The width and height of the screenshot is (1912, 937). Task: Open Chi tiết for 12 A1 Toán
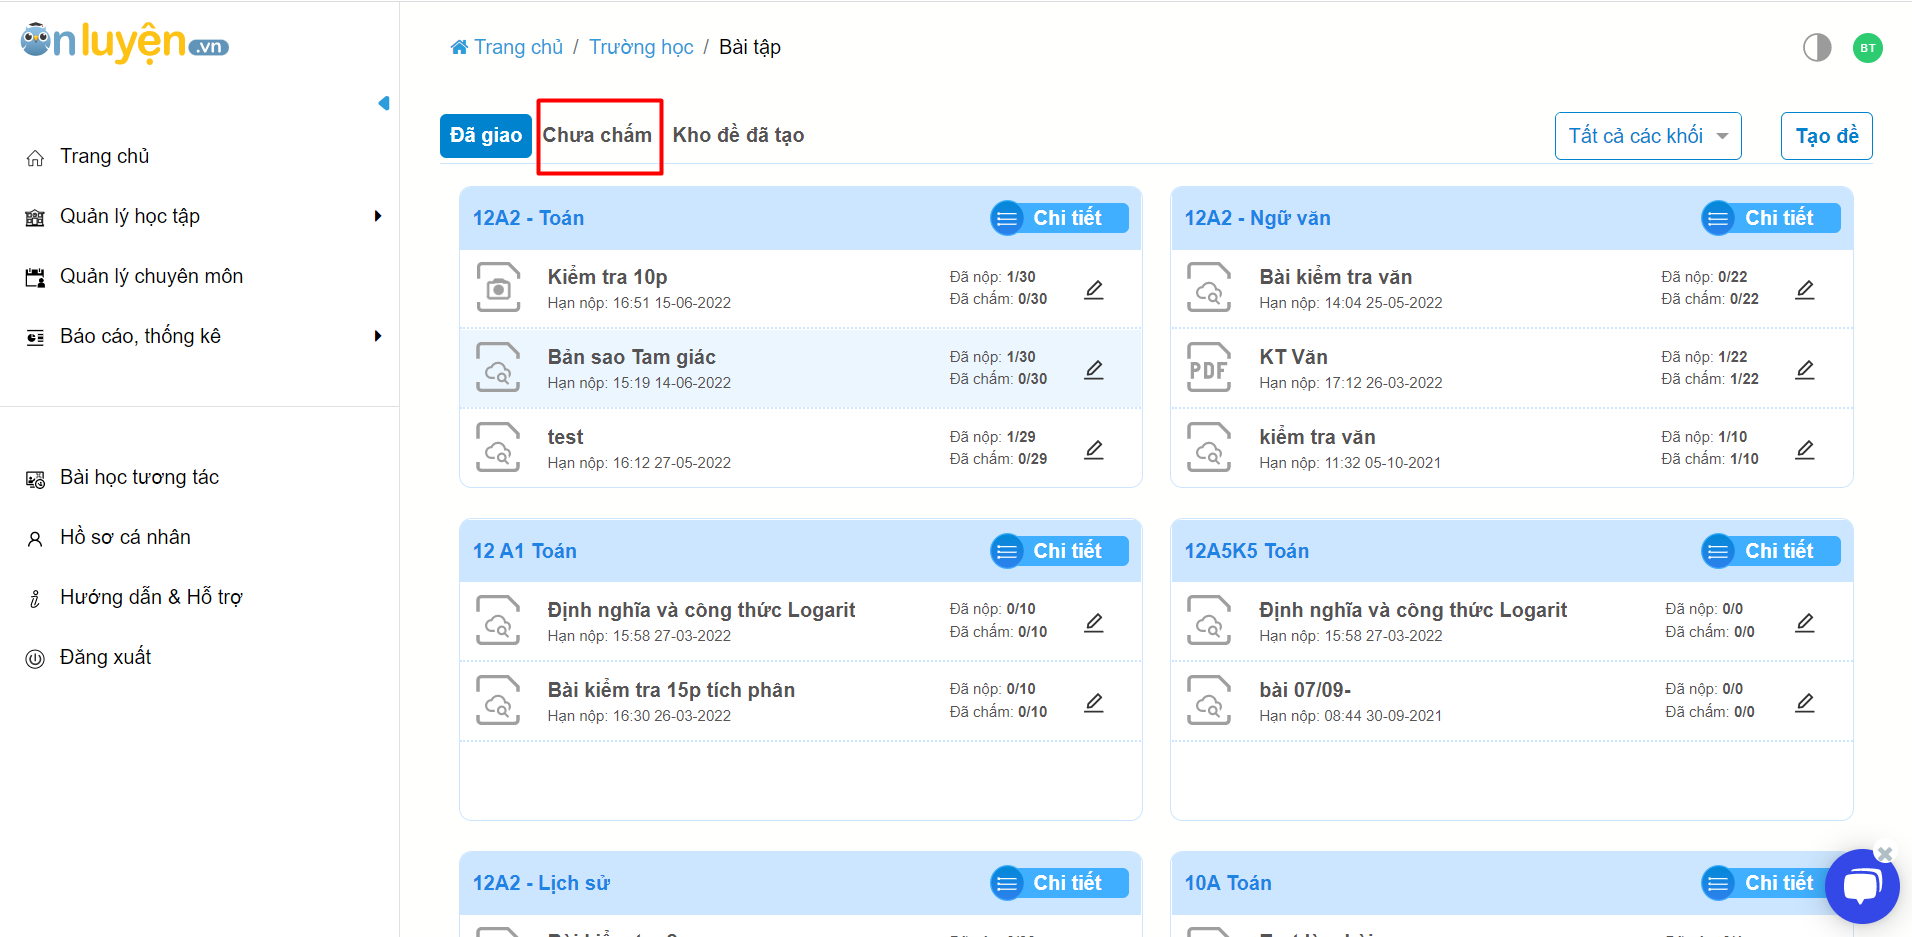click(1060, 551)
